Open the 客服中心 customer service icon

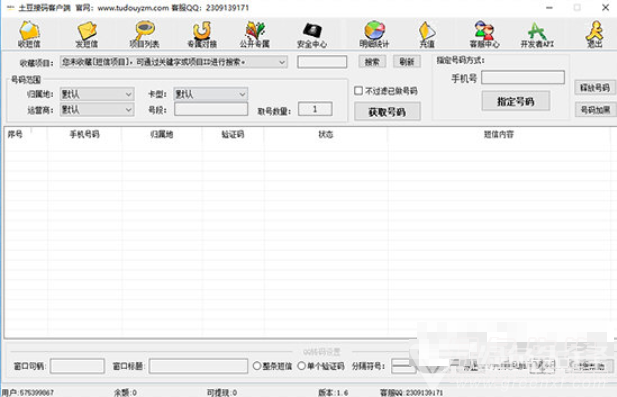coord(484,34)
